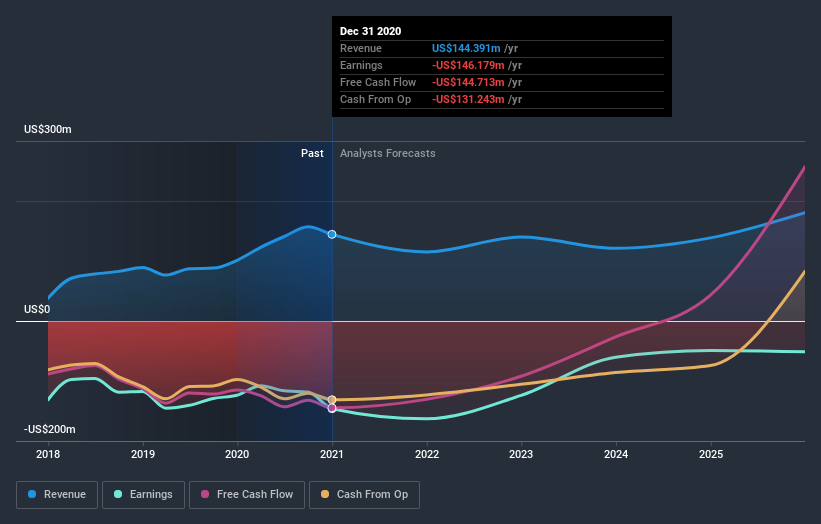The width and height of the screenshot is (821, 524).
Task: Select the 2018 x-axis label
Action: point(48,454)
